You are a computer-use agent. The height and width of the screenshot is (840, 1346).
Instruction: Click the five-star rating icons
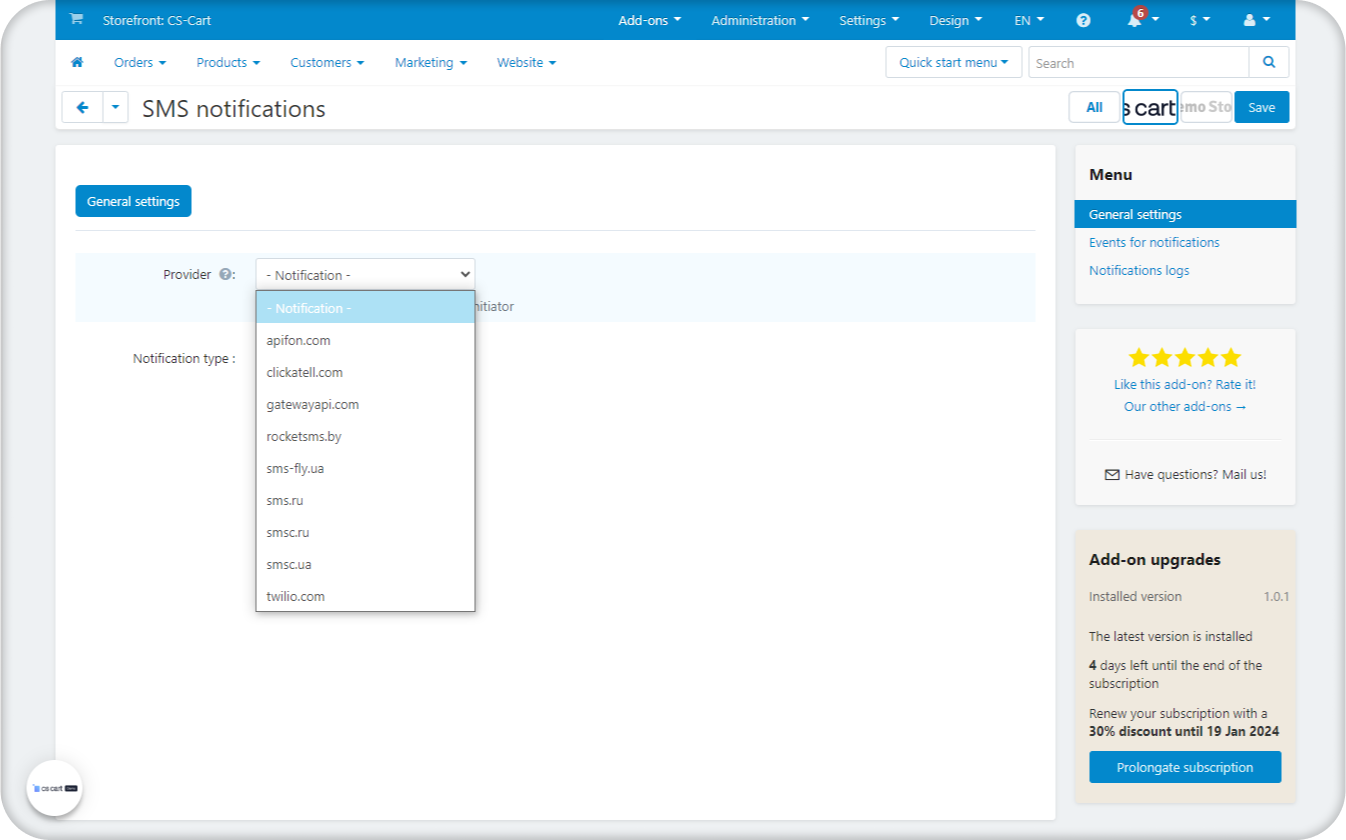1184,357
